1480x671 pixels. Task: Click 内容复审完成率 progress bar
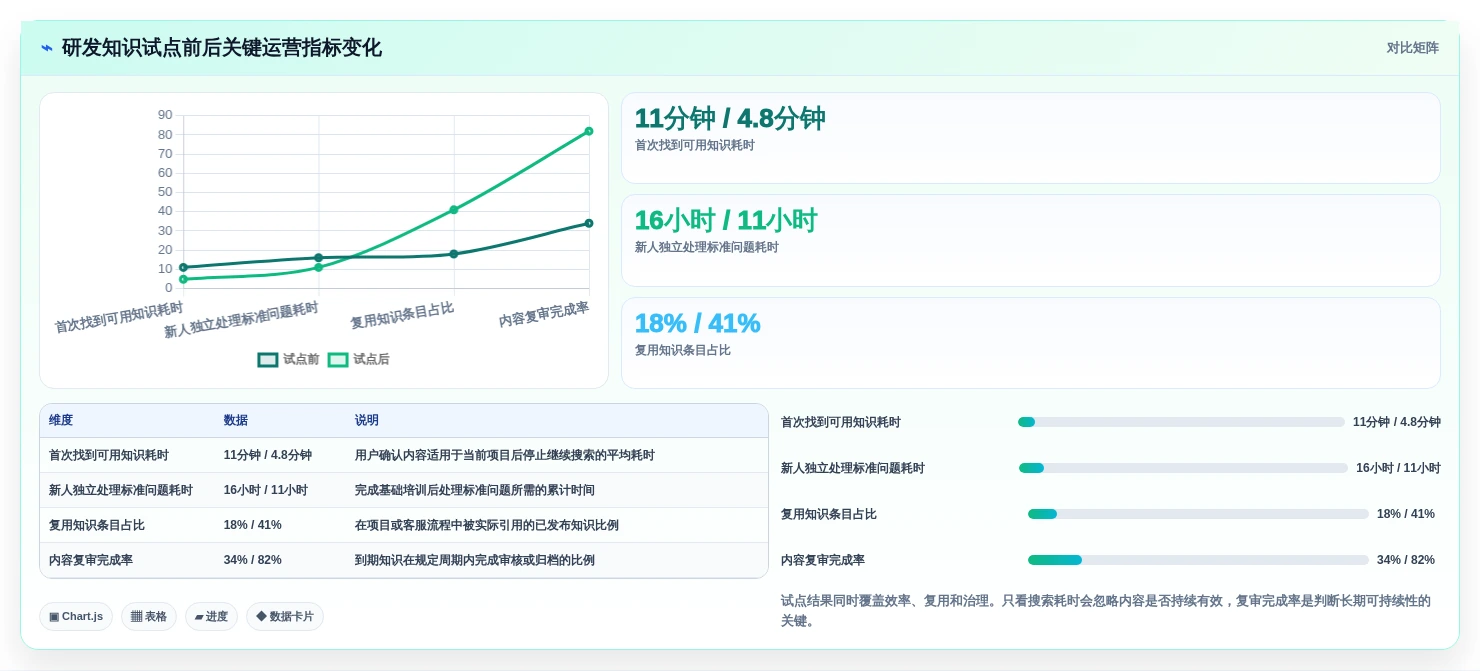click(x=1198, y=560)
